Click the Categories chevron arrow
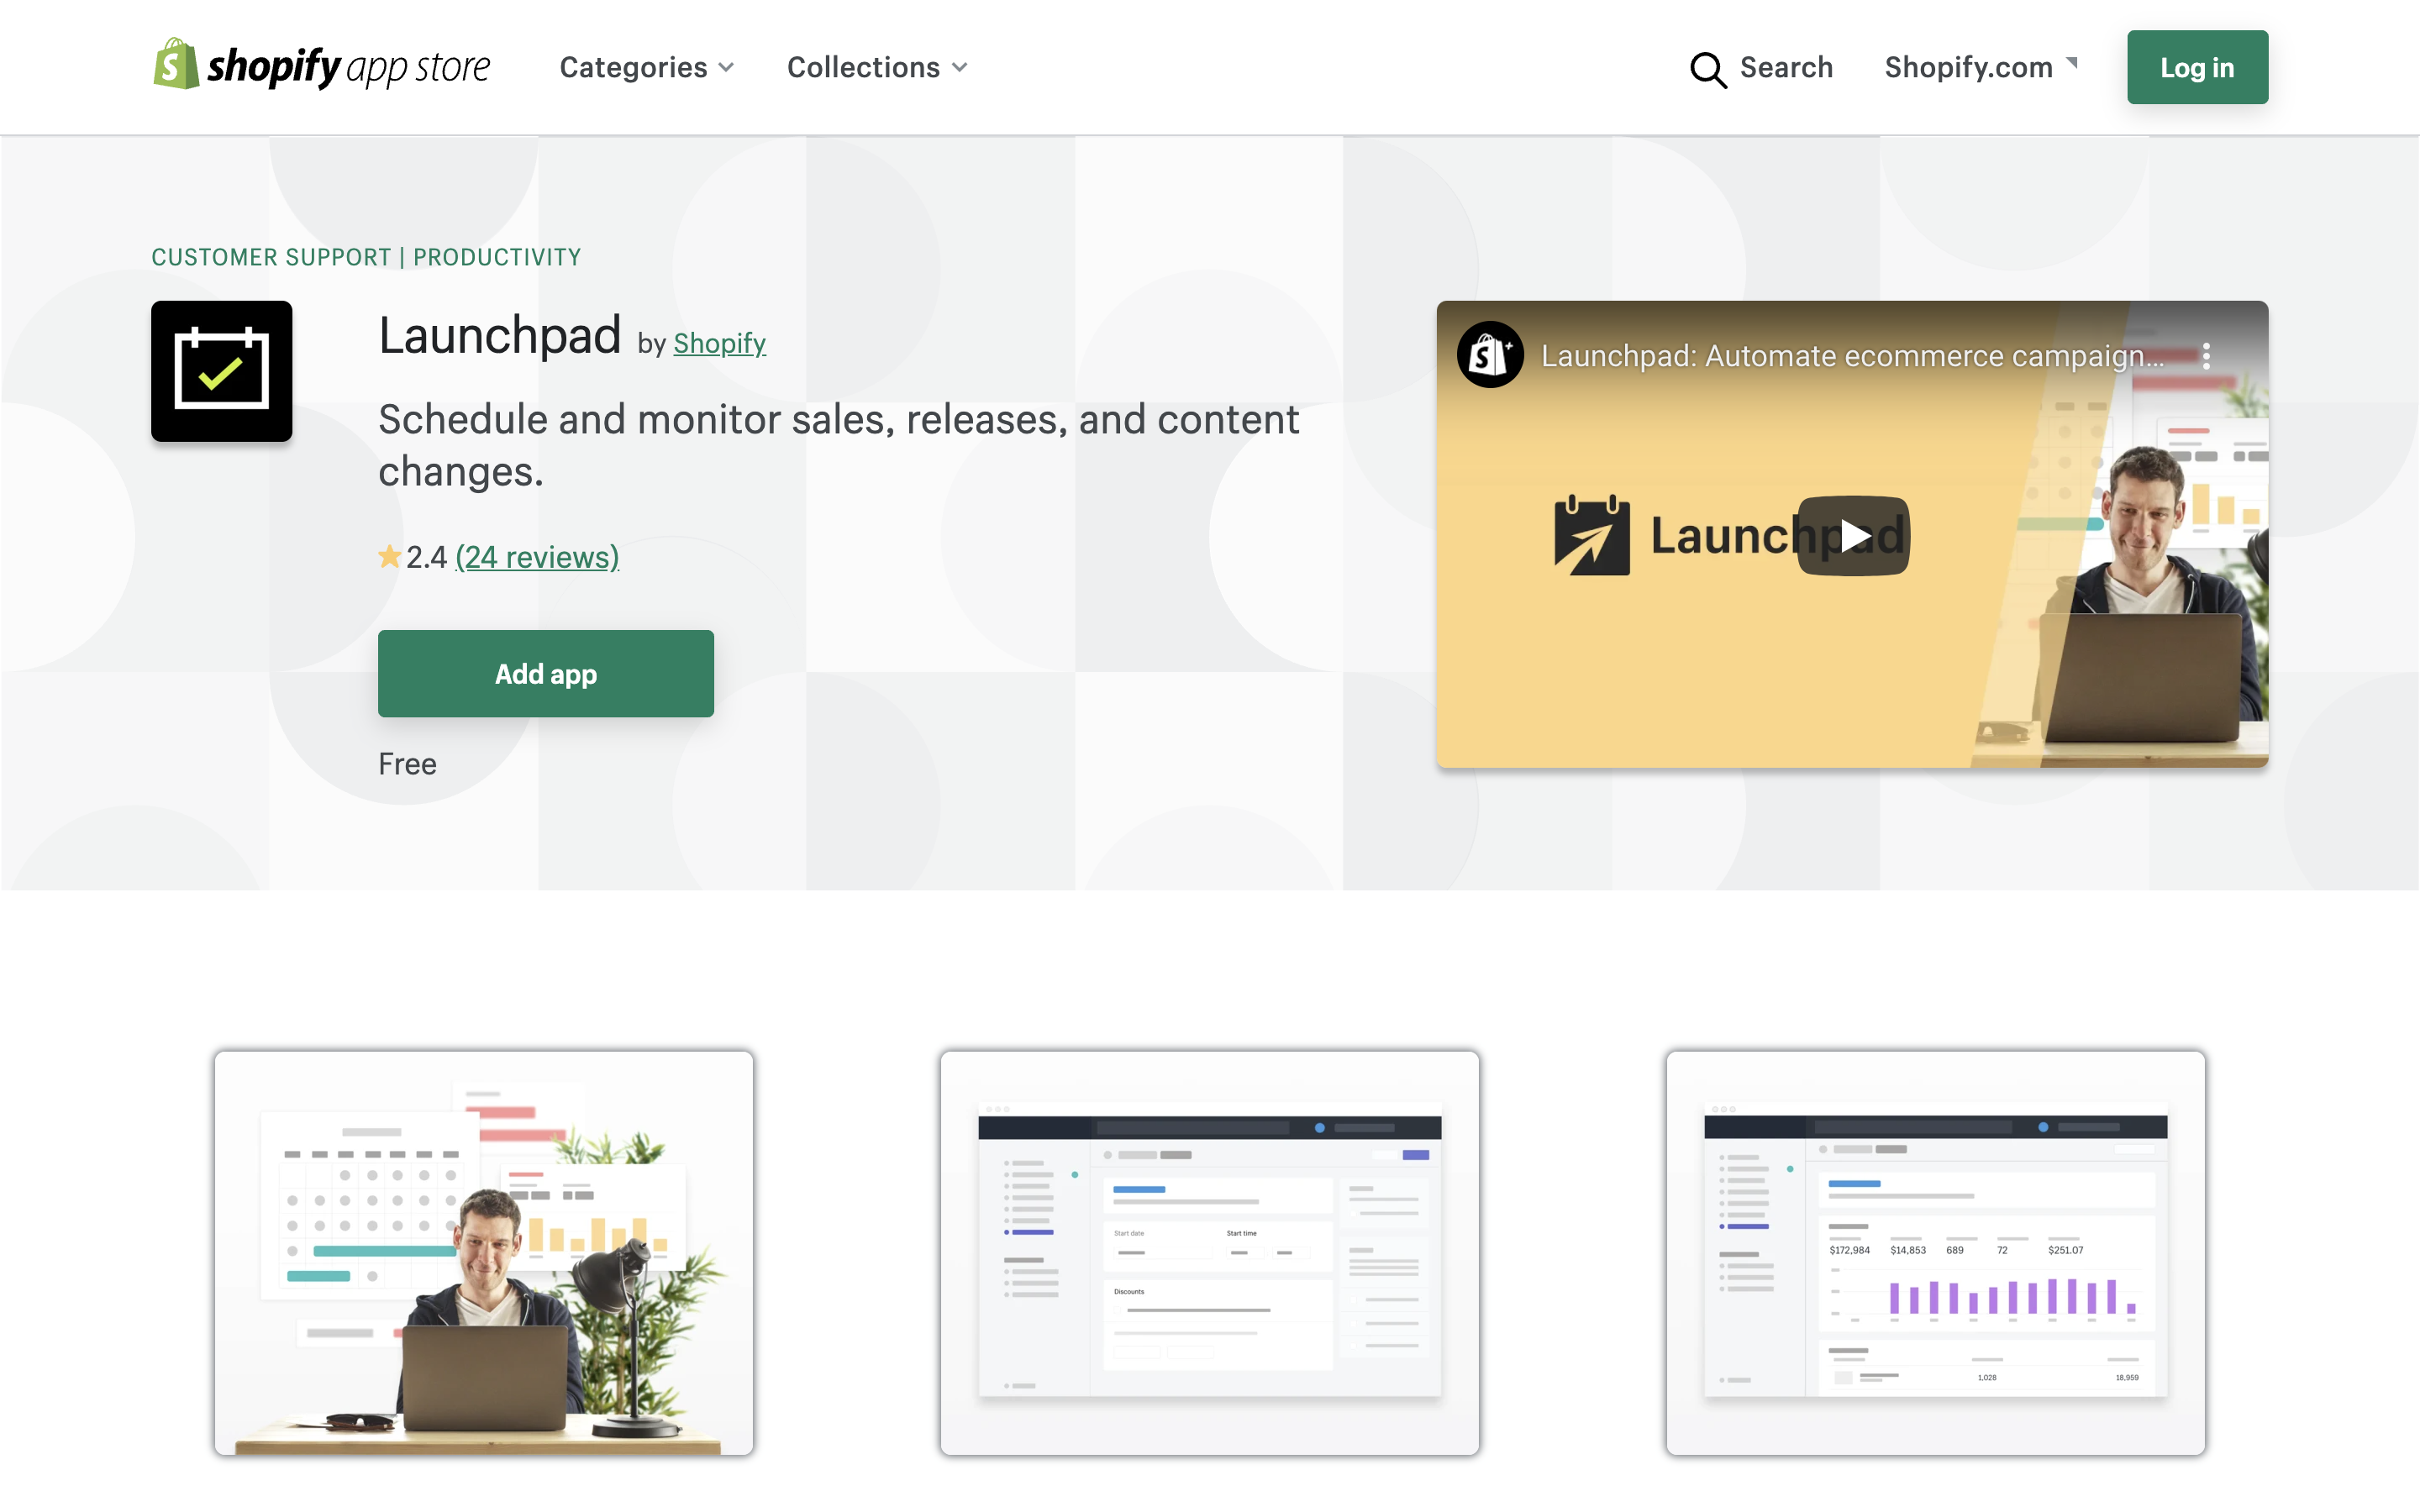The image size is (2420, 1512). (727, 68)
